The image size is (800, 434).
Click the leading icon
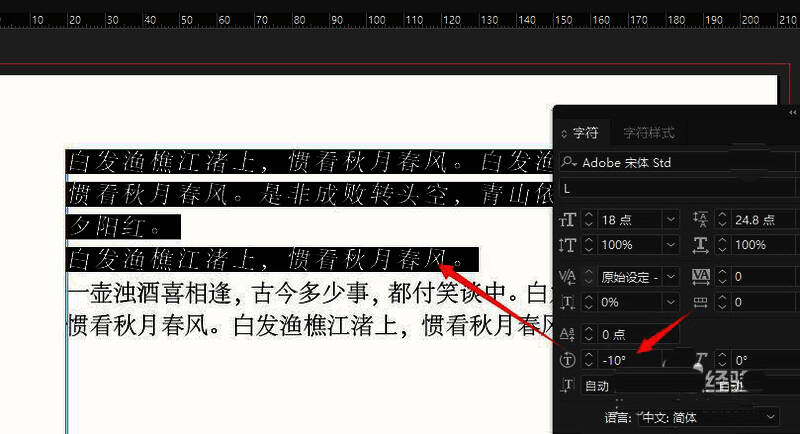(x=701, y=220)
